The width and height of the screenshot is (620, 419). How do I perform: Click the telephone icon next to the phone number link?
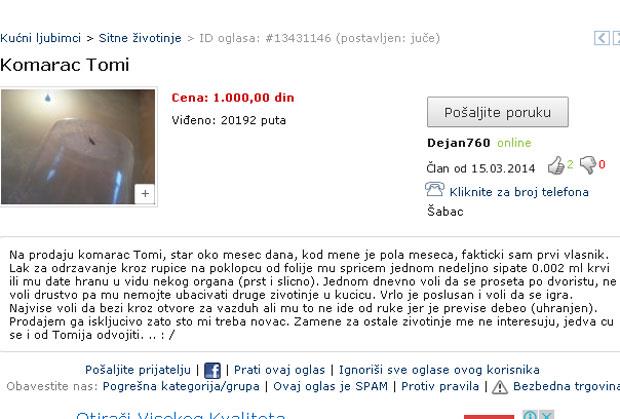435,189
